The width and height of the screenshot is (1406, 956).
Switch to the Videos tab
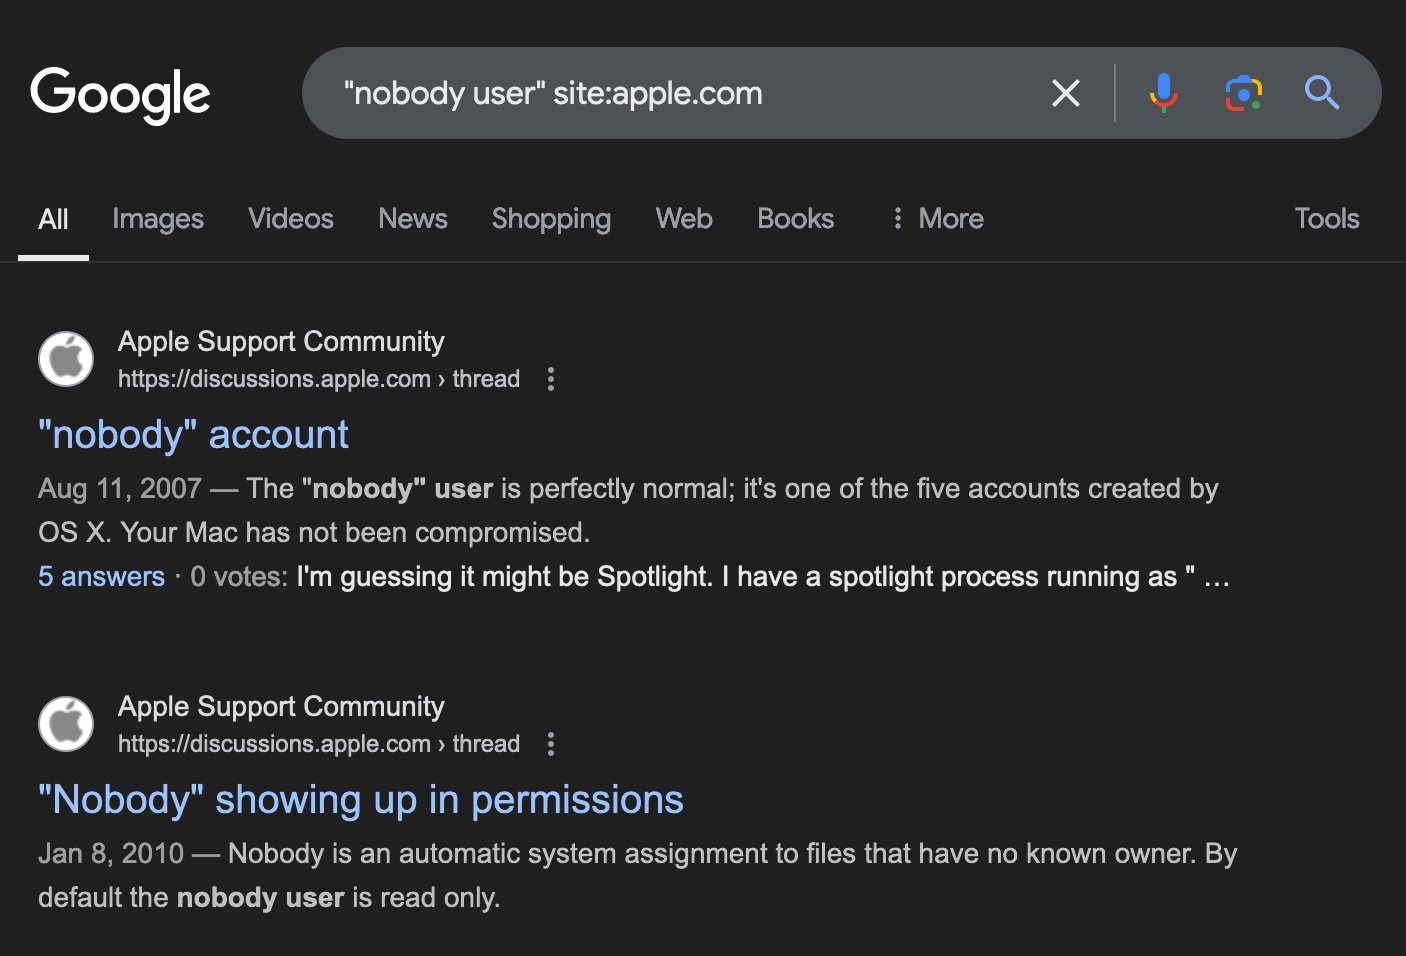point(291,219)
